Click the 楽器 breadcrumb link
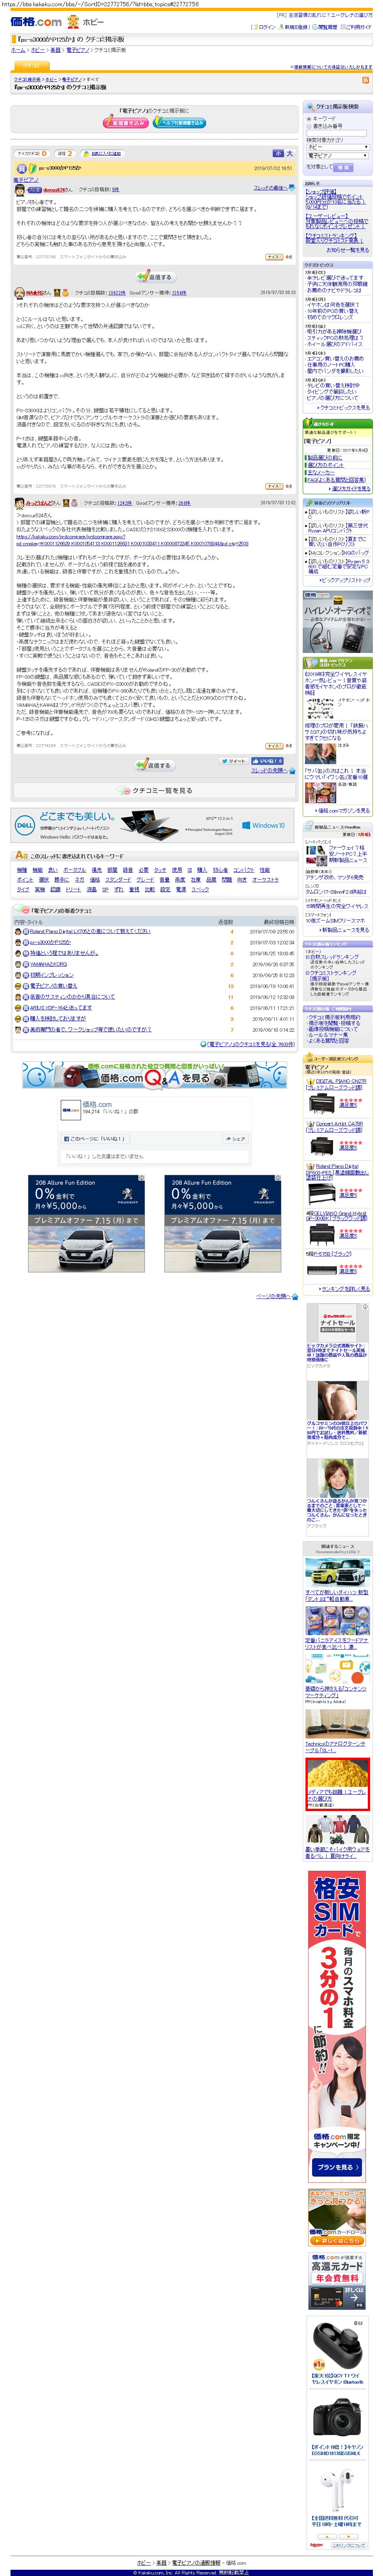Screen dimensions: 383x2576 56,49
